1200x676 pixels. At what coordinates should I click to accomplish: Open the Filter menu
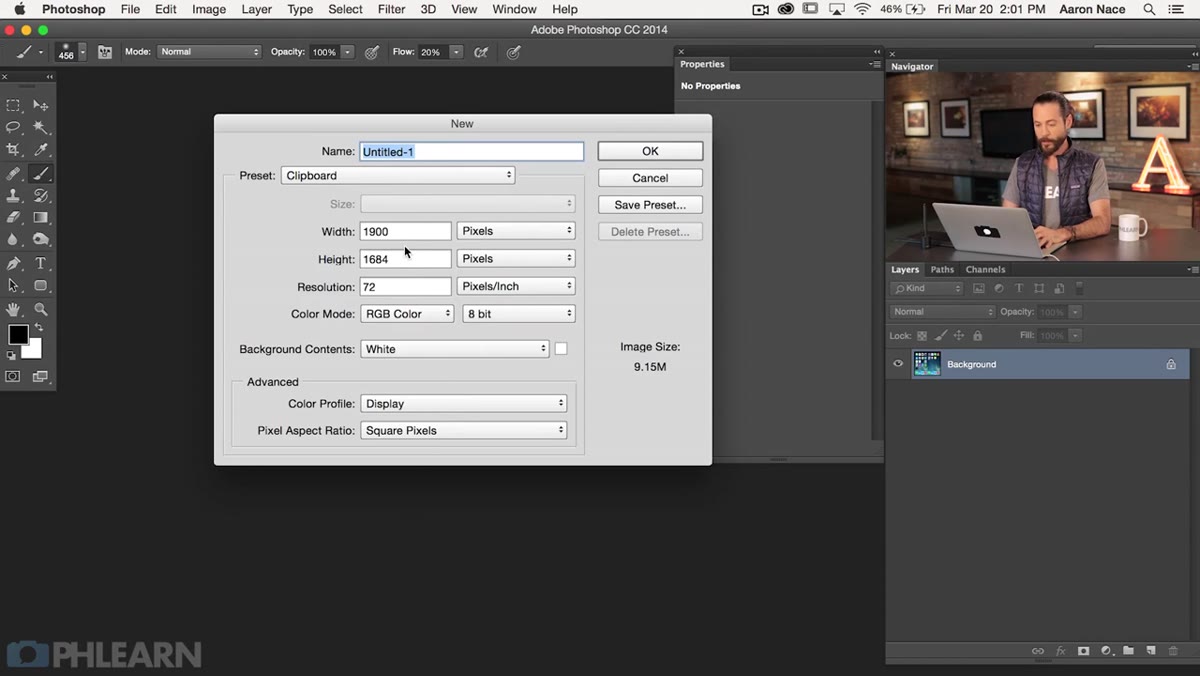click(391, 9)
